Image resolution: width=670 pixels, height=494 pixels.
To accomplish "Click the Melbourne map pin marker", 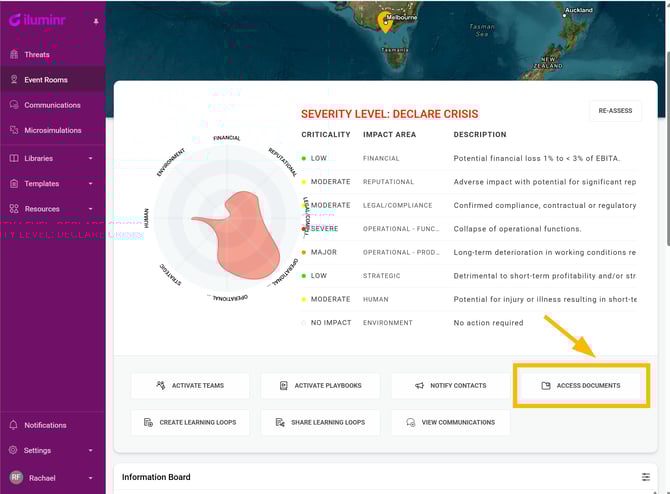I will (386, 20).
